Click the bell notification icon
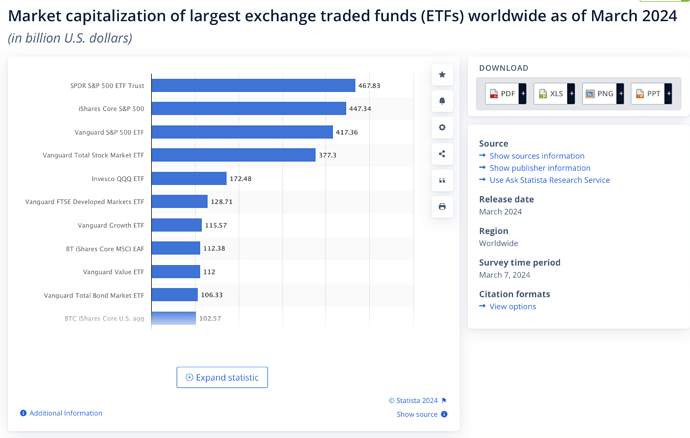 442,101
